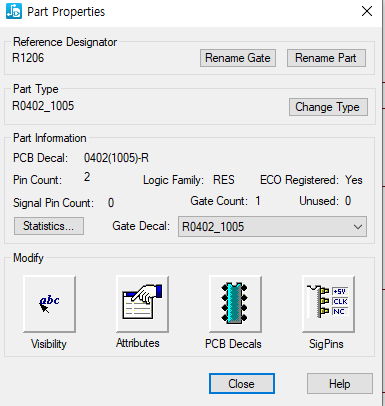Viewport: 385px width, 406px height.
Task: Open Help for Part Properties
Action: (340, 384)
